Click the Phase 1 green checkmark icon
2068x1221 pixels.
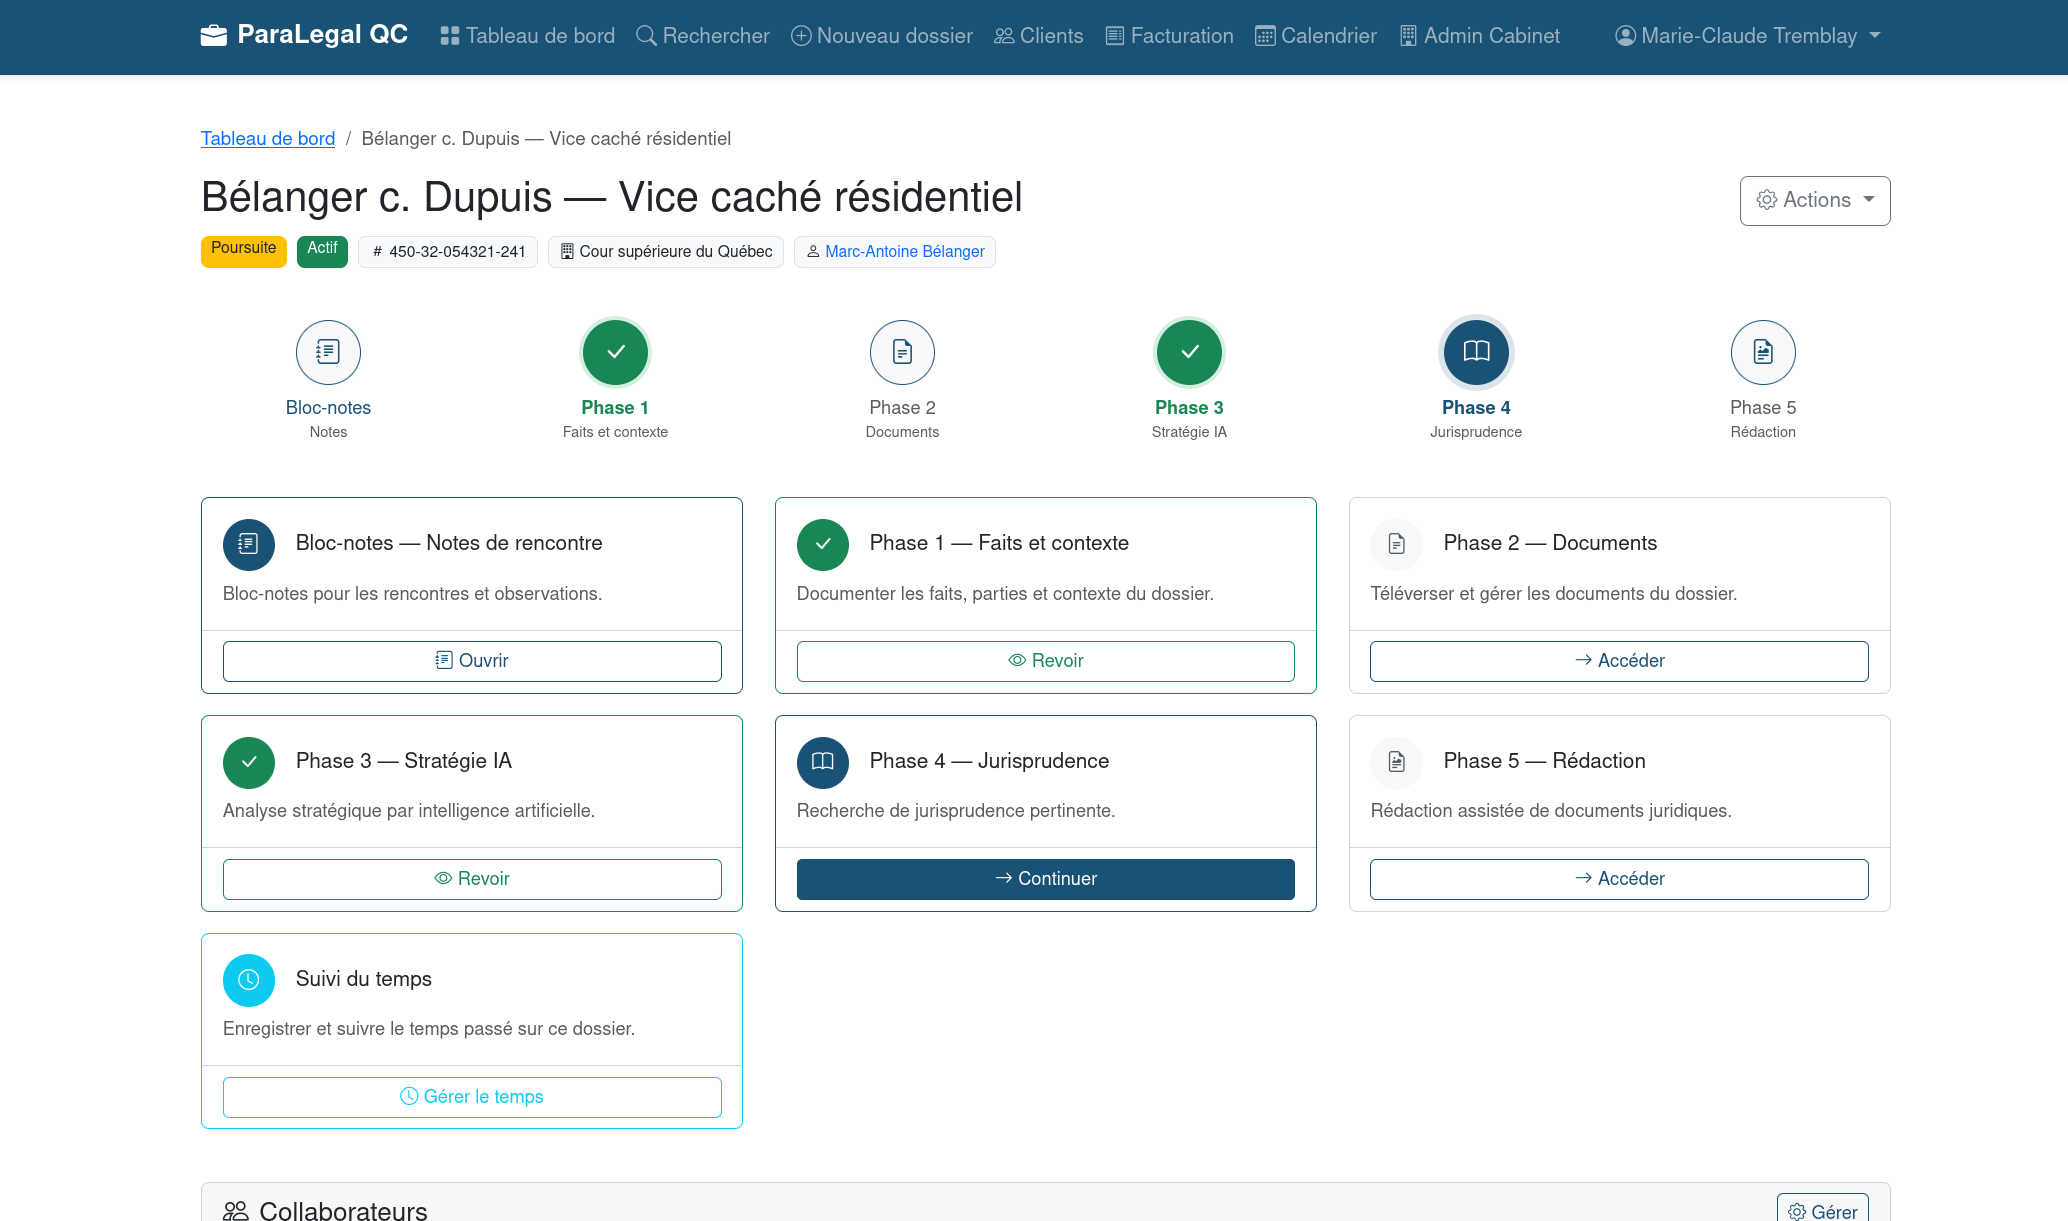[615, 352]
